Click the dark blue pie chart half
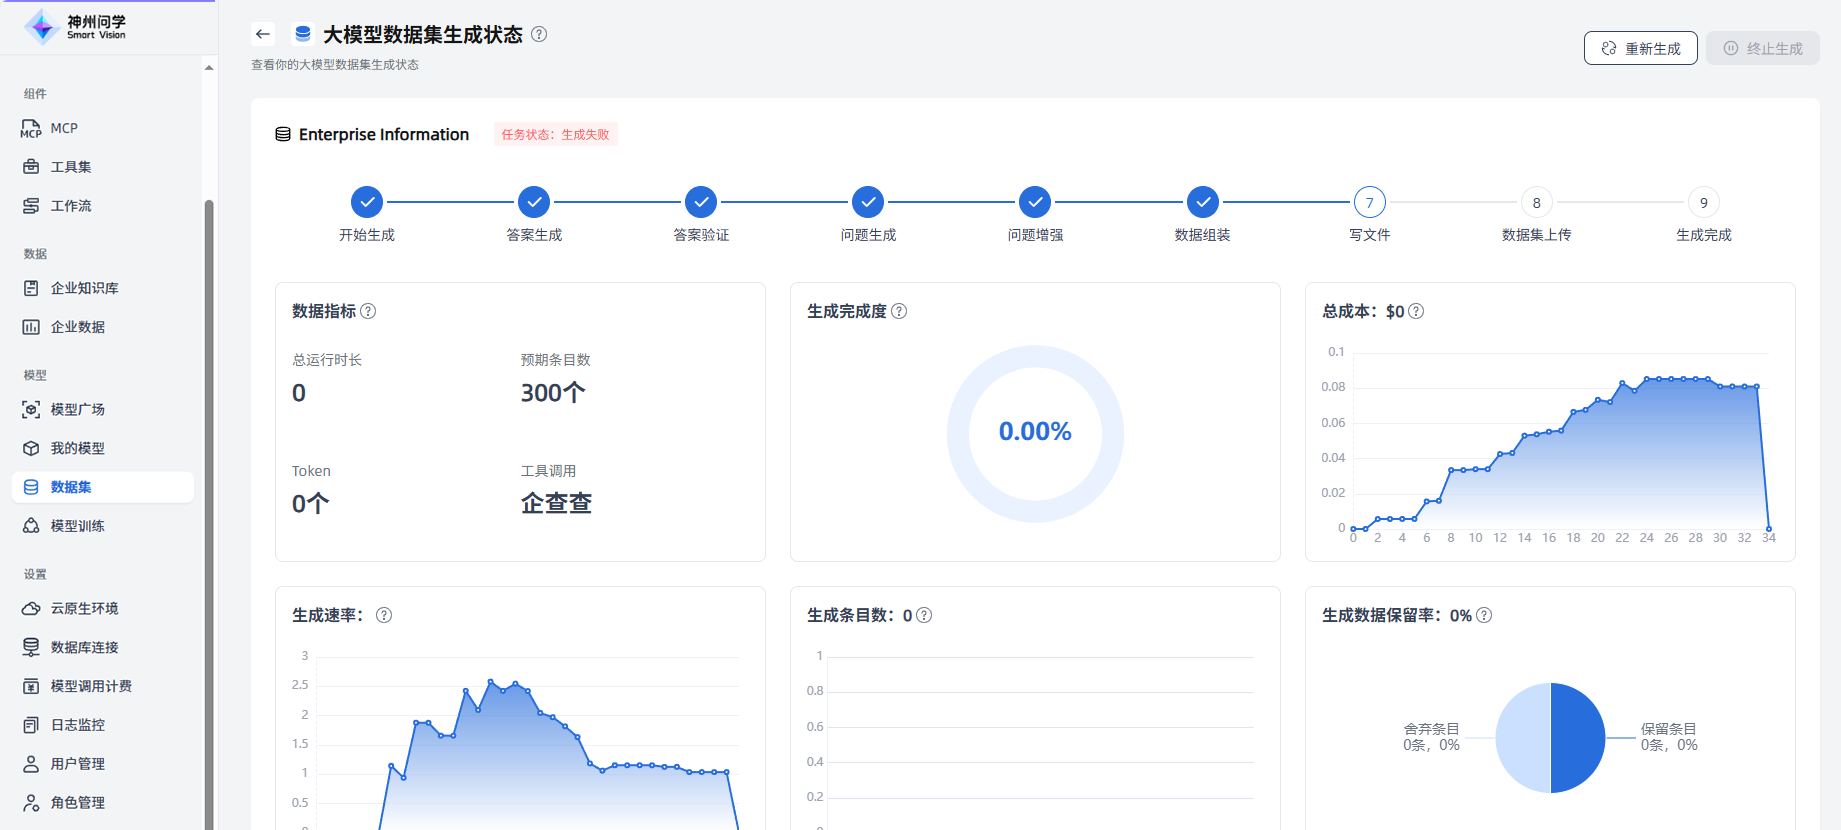Screen dimensions: 1841x830 [1578, 738]
